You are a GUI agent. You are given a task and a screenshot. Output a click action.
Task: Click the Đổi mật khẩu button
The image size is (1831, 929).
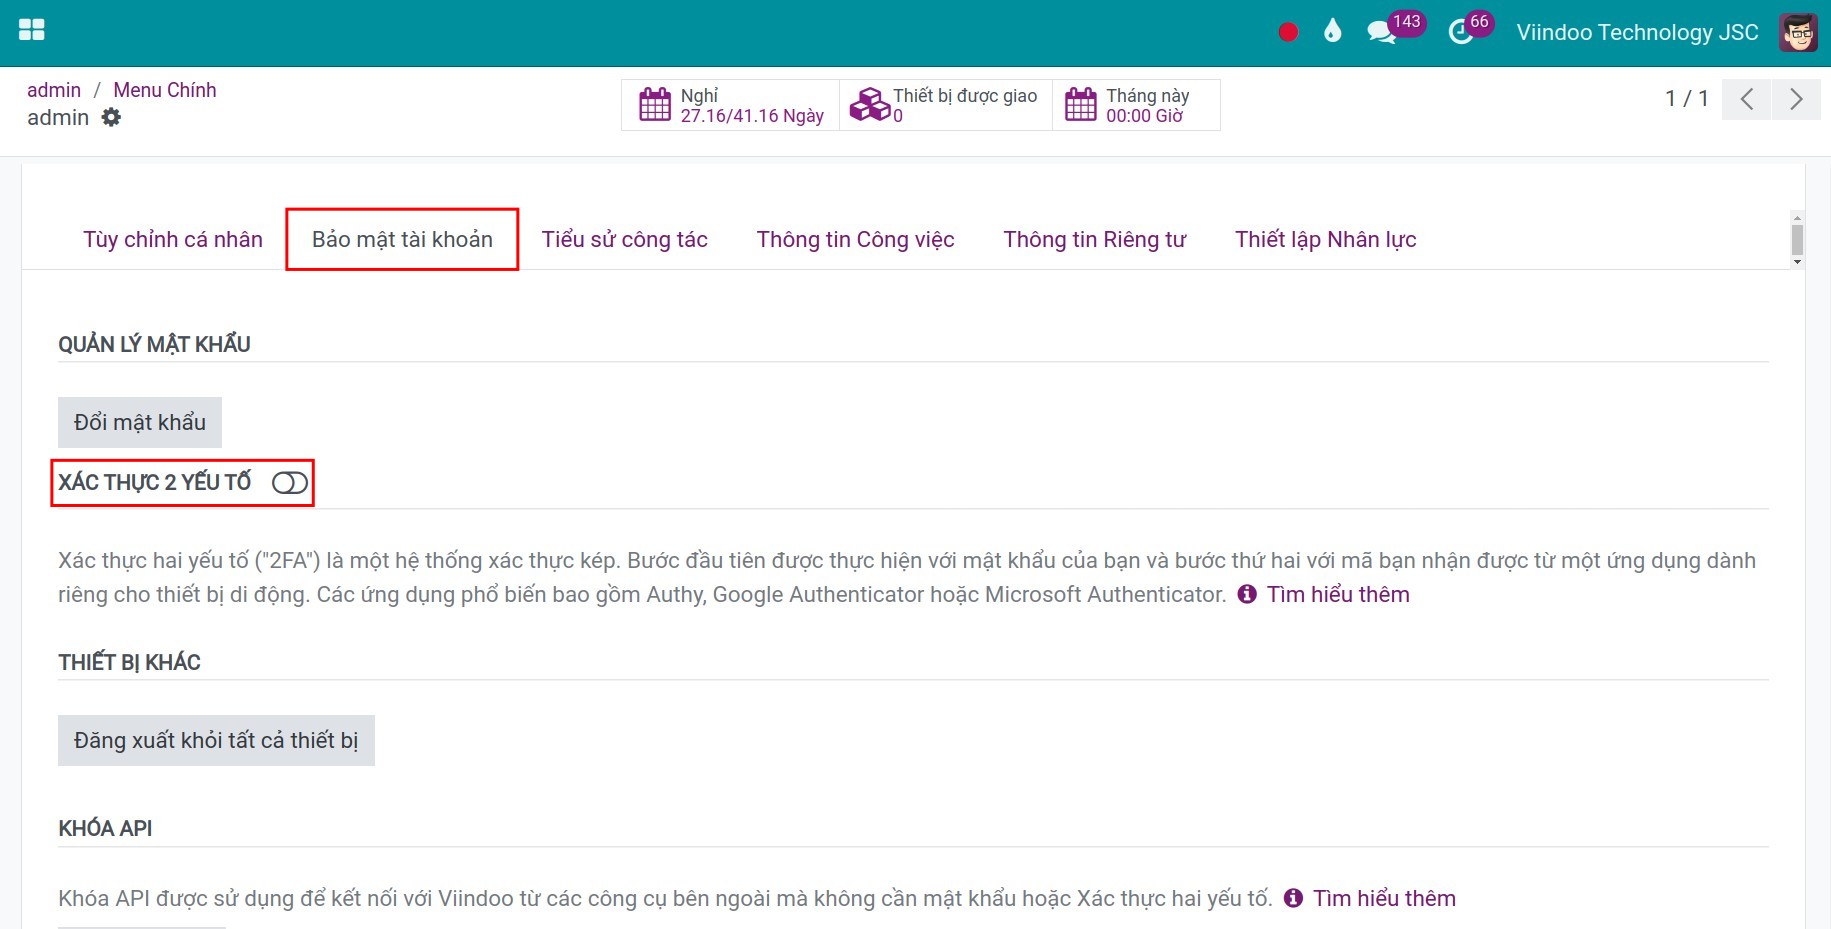pos(140,422)
